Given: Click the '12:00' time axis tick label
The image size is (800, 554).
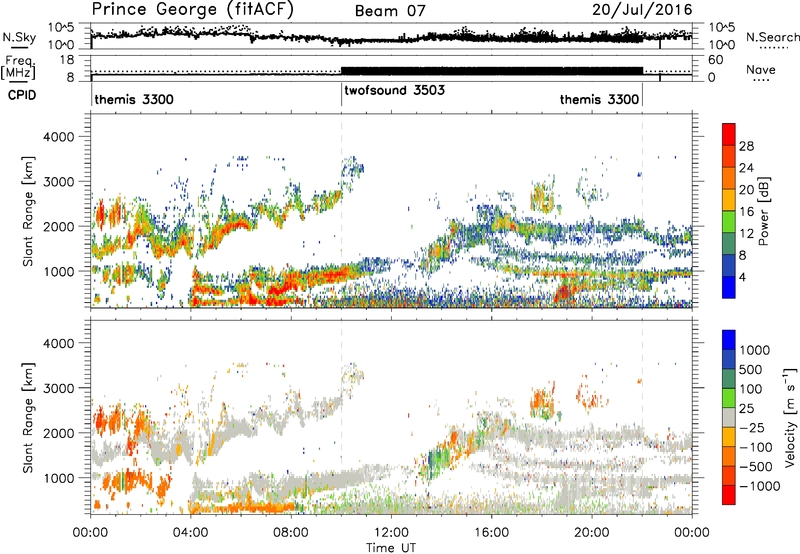Looking at the screenshot, I should point(391,533).
